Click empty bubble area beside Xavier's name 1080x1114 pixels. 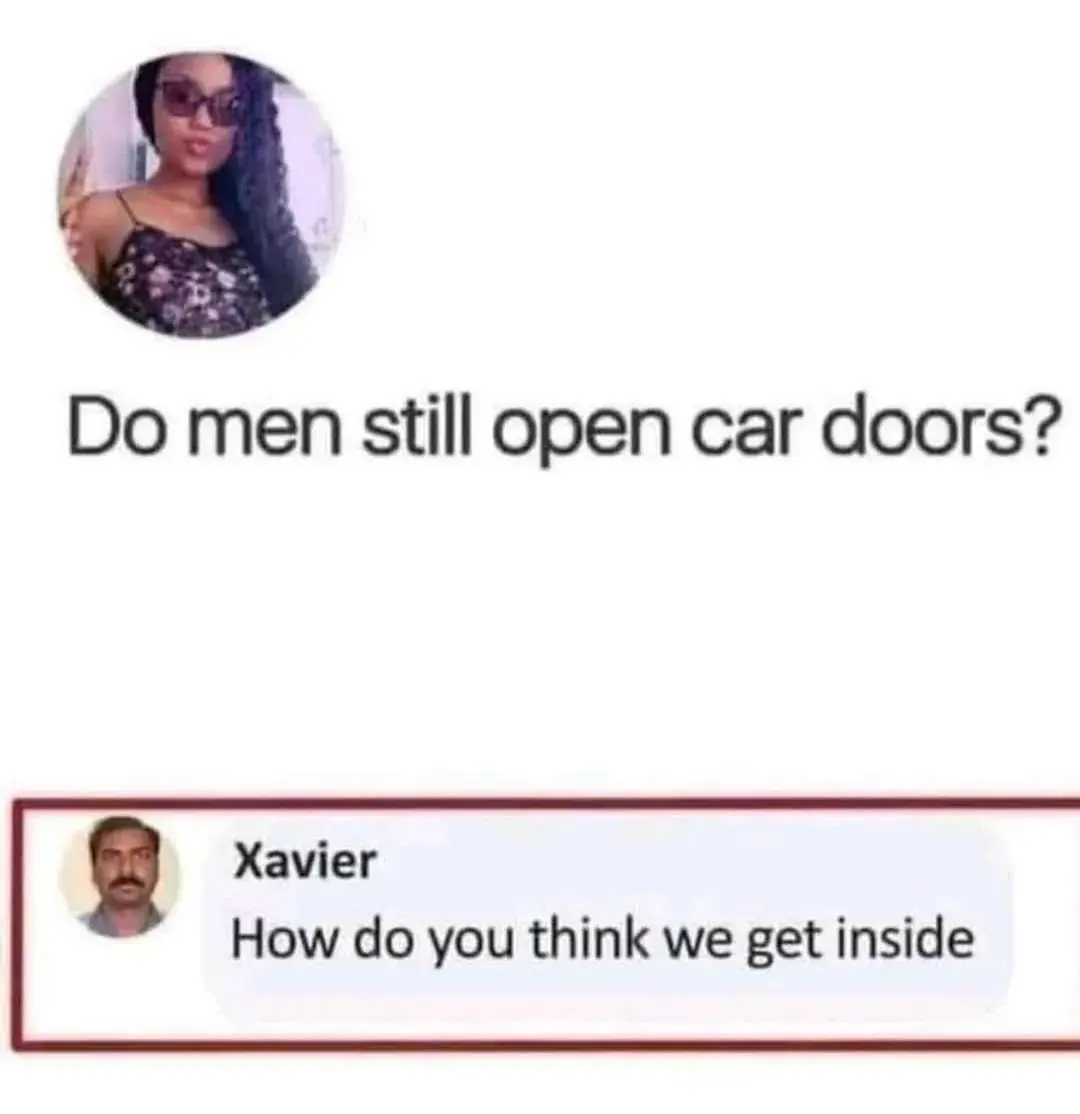[675, 861]
